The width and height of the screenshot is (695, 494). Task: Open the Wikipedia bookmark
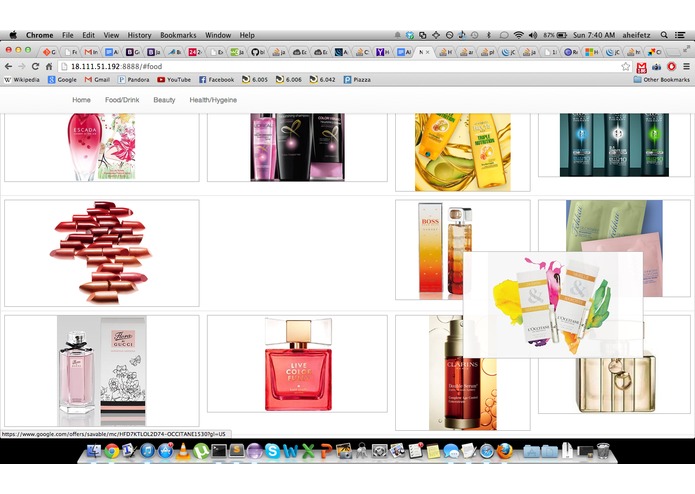tap(22, 80)
